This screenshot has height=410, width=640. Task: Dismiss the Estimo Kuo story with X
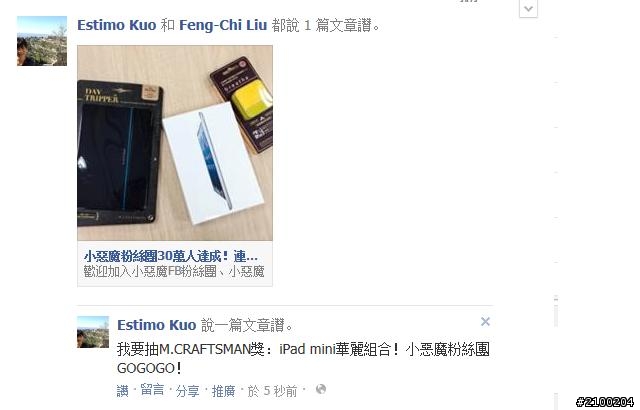pyautogui.click(x=485, y=321)
